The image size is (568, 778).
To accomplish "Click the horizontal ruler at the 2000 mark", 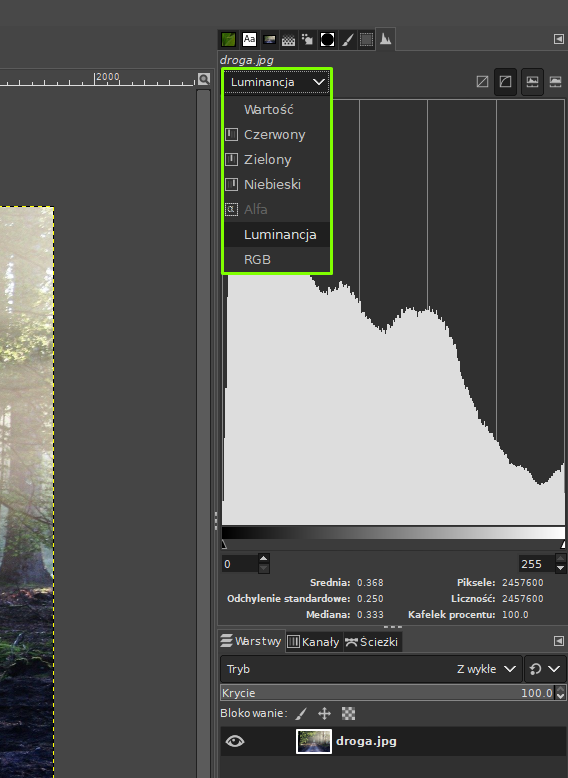I will 107,78.
